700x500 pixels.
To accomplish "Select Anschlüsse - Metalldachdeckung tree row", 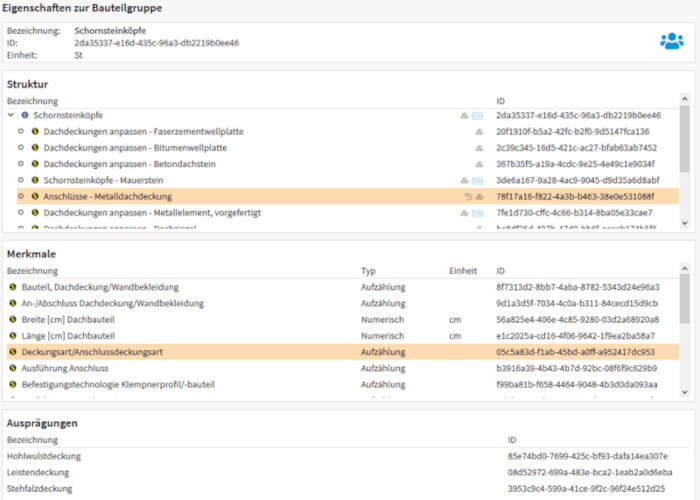I will click(348, 196).
